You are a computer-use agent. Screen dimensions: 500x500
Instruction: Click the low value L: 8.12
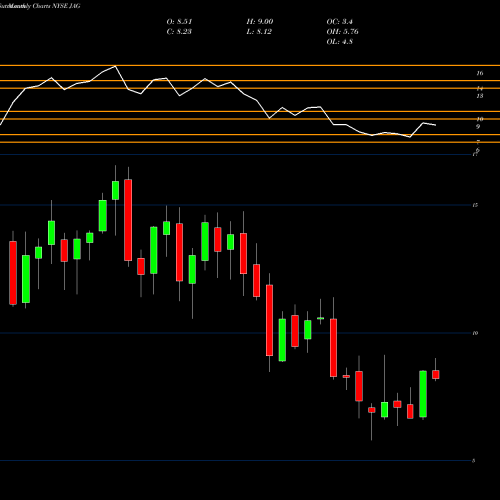259,32
